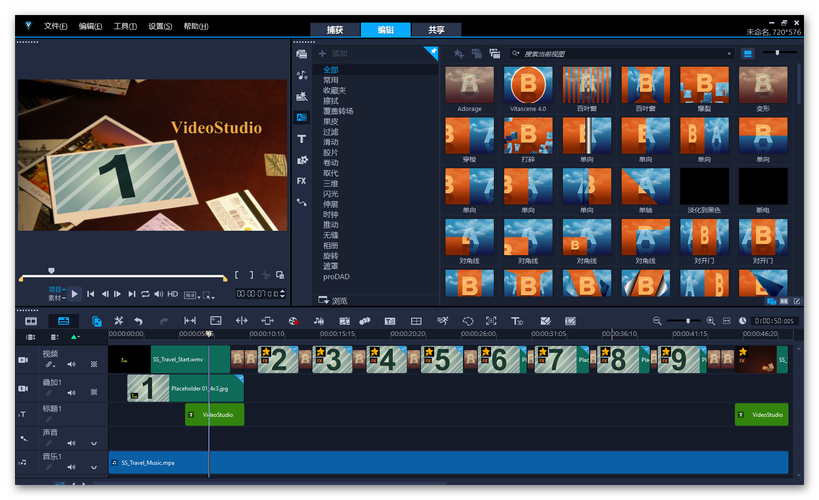Click the 浏览 browse button
This screenshot has height=500, width=819.
point(333,300)
